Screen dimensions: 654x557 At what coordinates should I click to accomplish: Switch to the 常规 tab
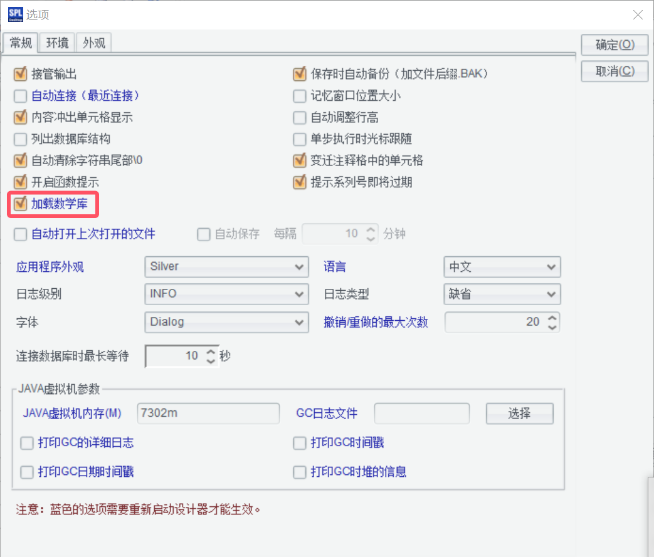point(20,43)
